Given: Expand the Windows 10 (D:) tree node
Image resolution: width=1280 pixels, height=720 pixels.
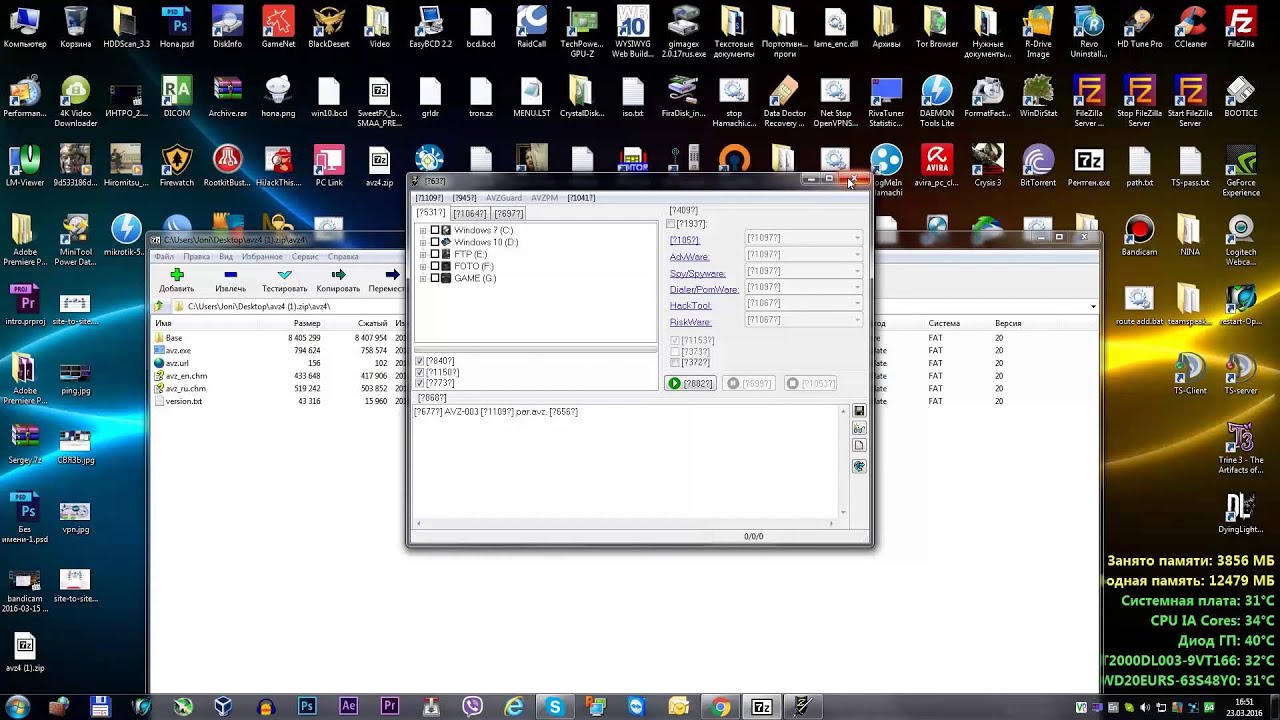Looking at the screenshot, I should point(423,242).
